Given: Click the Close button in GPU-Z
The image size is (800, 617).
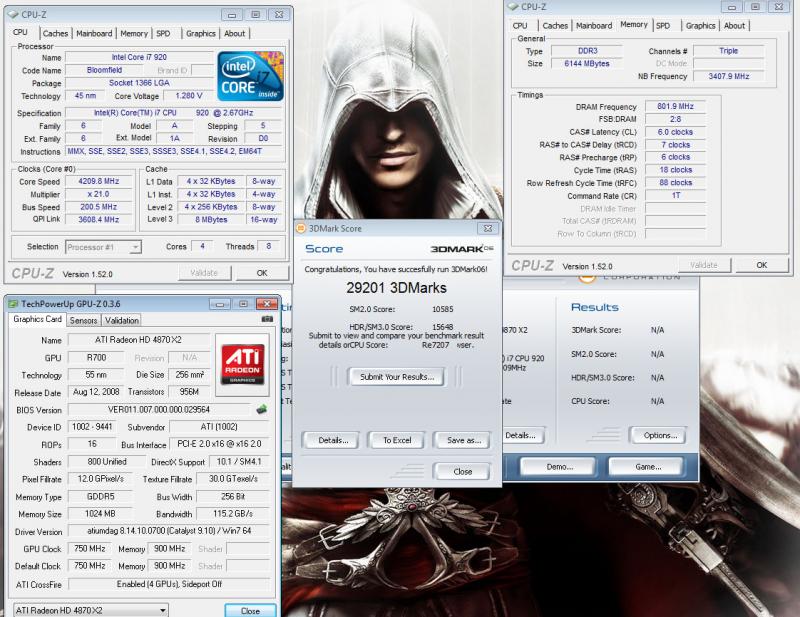Looking at the screenshot, I should 250,610.
